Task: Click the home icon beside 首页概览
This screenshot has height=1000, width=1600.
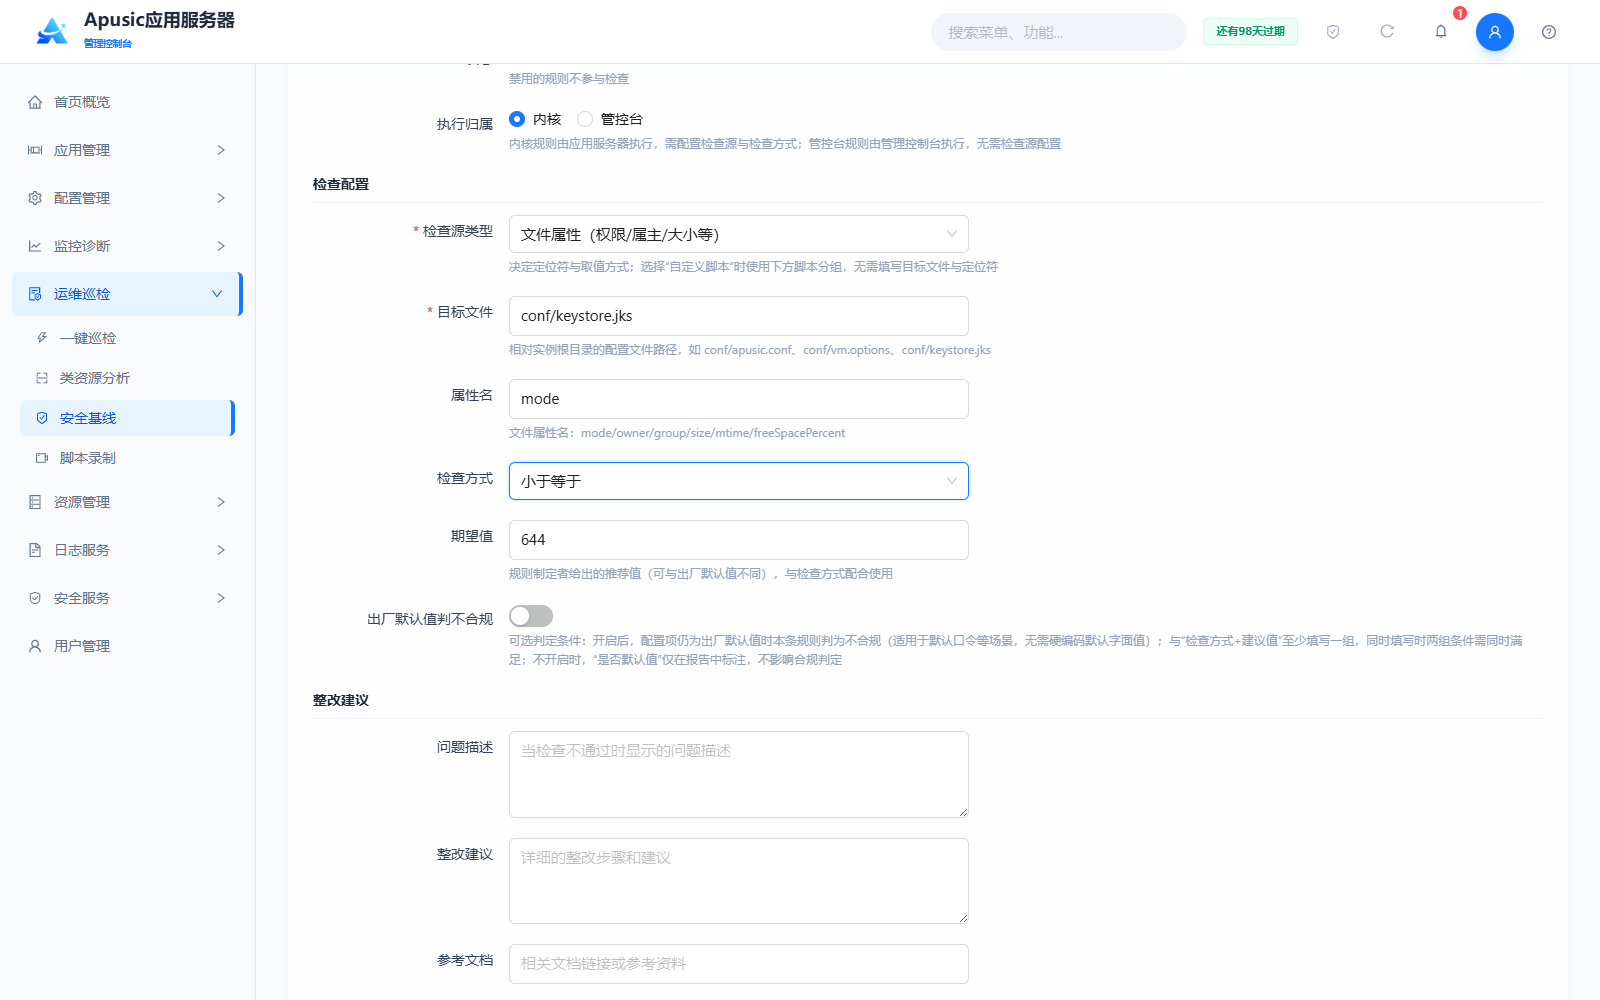Action: coord(35,102)
